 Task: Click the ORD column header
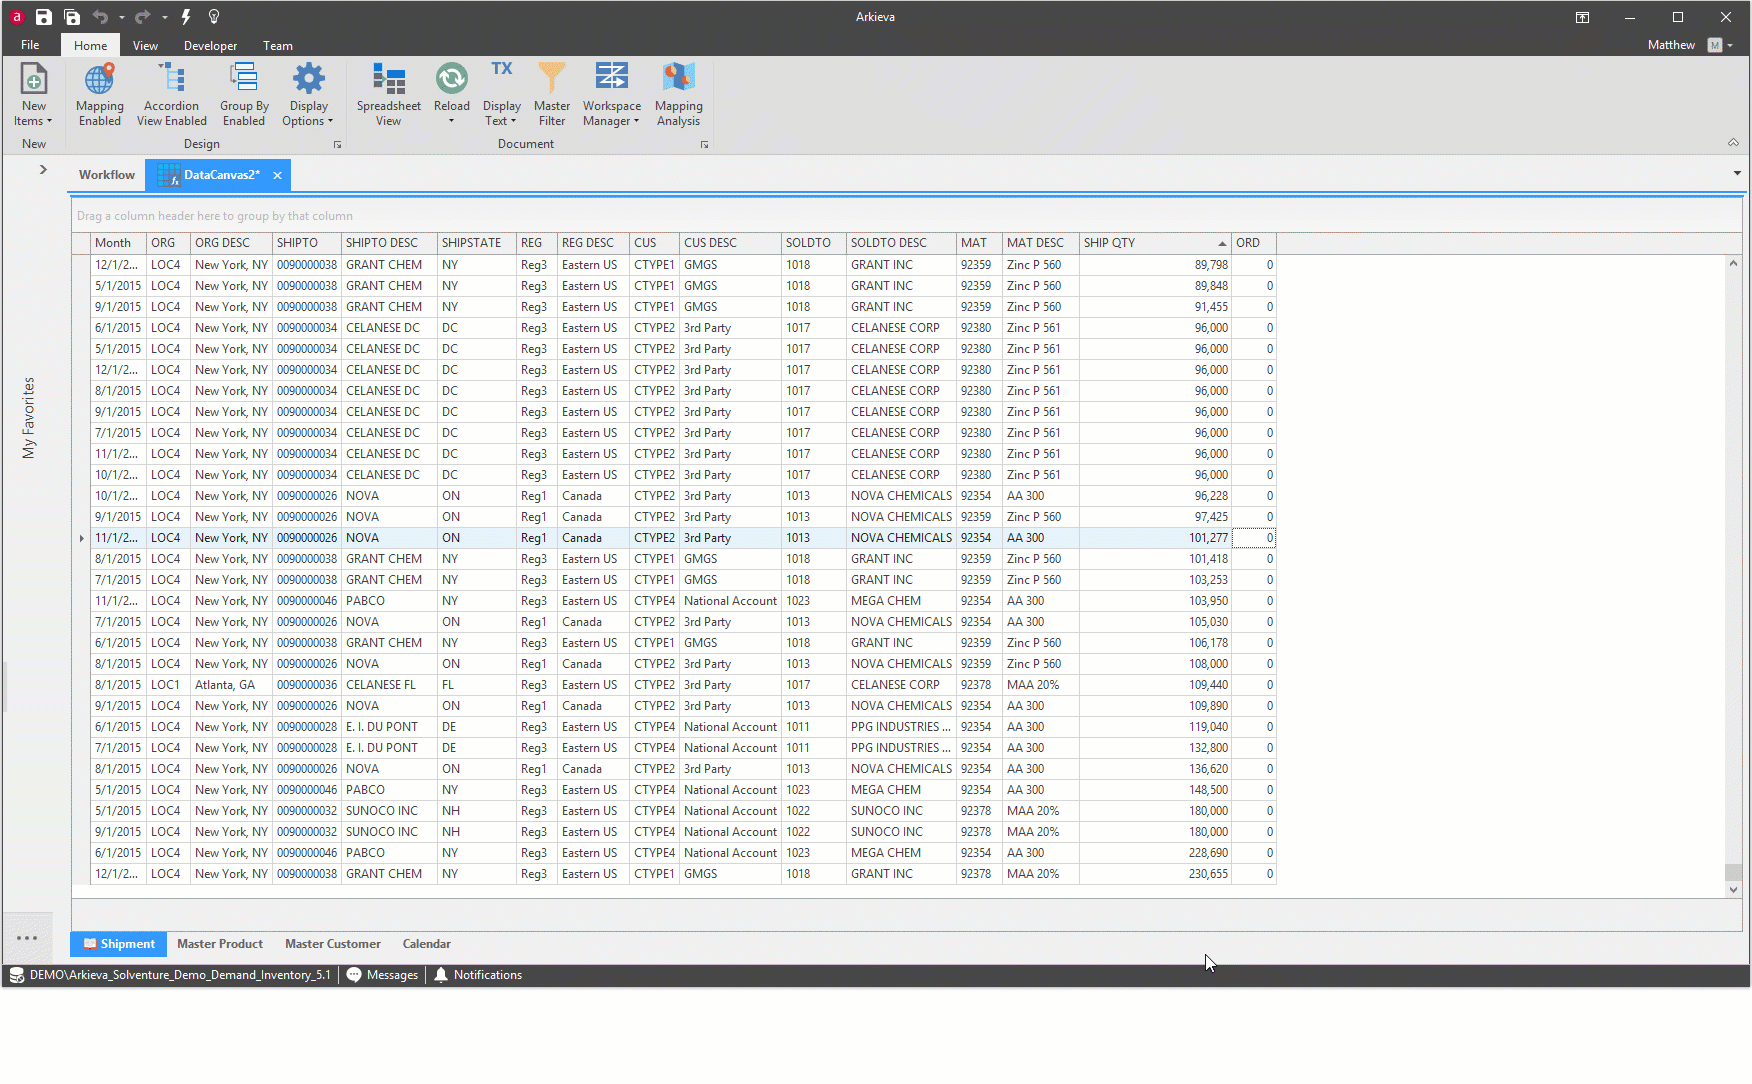coord(1253,243)
